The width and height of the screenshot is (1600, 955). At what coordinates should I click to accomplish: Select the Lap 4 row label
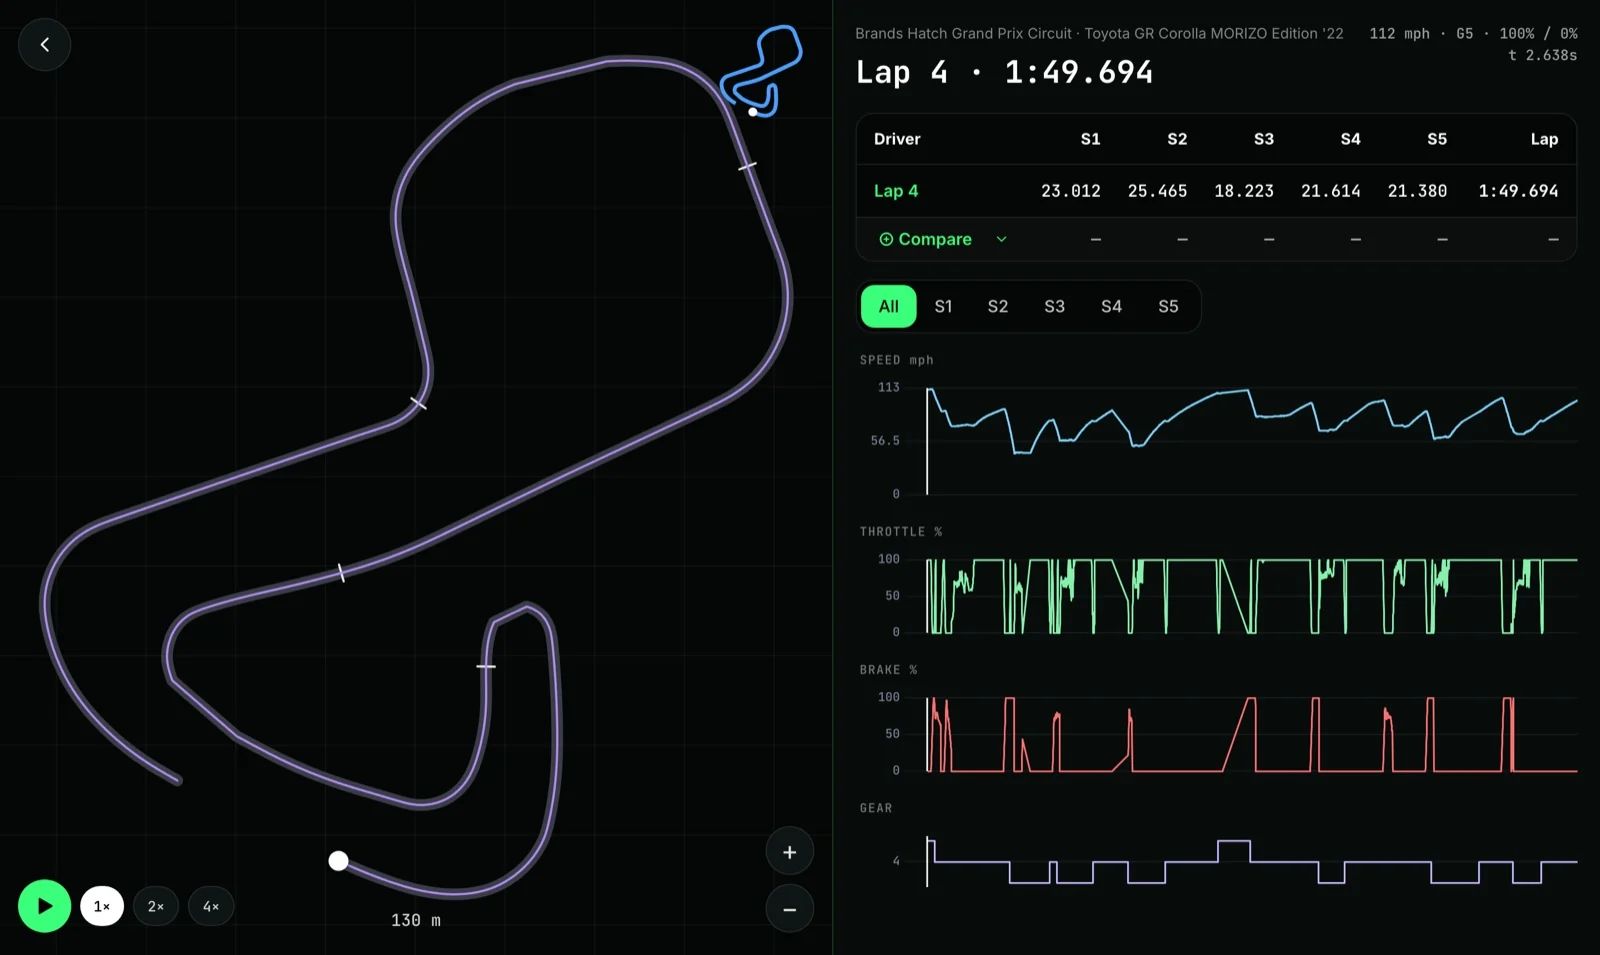pos(896,191)
